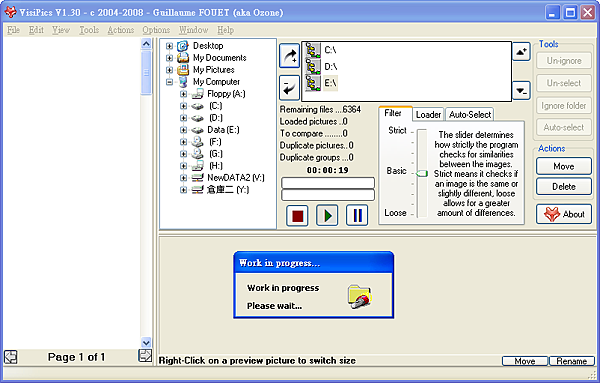Click the My Documents folder icon
The image size is (600, 383).
[183, 58]
